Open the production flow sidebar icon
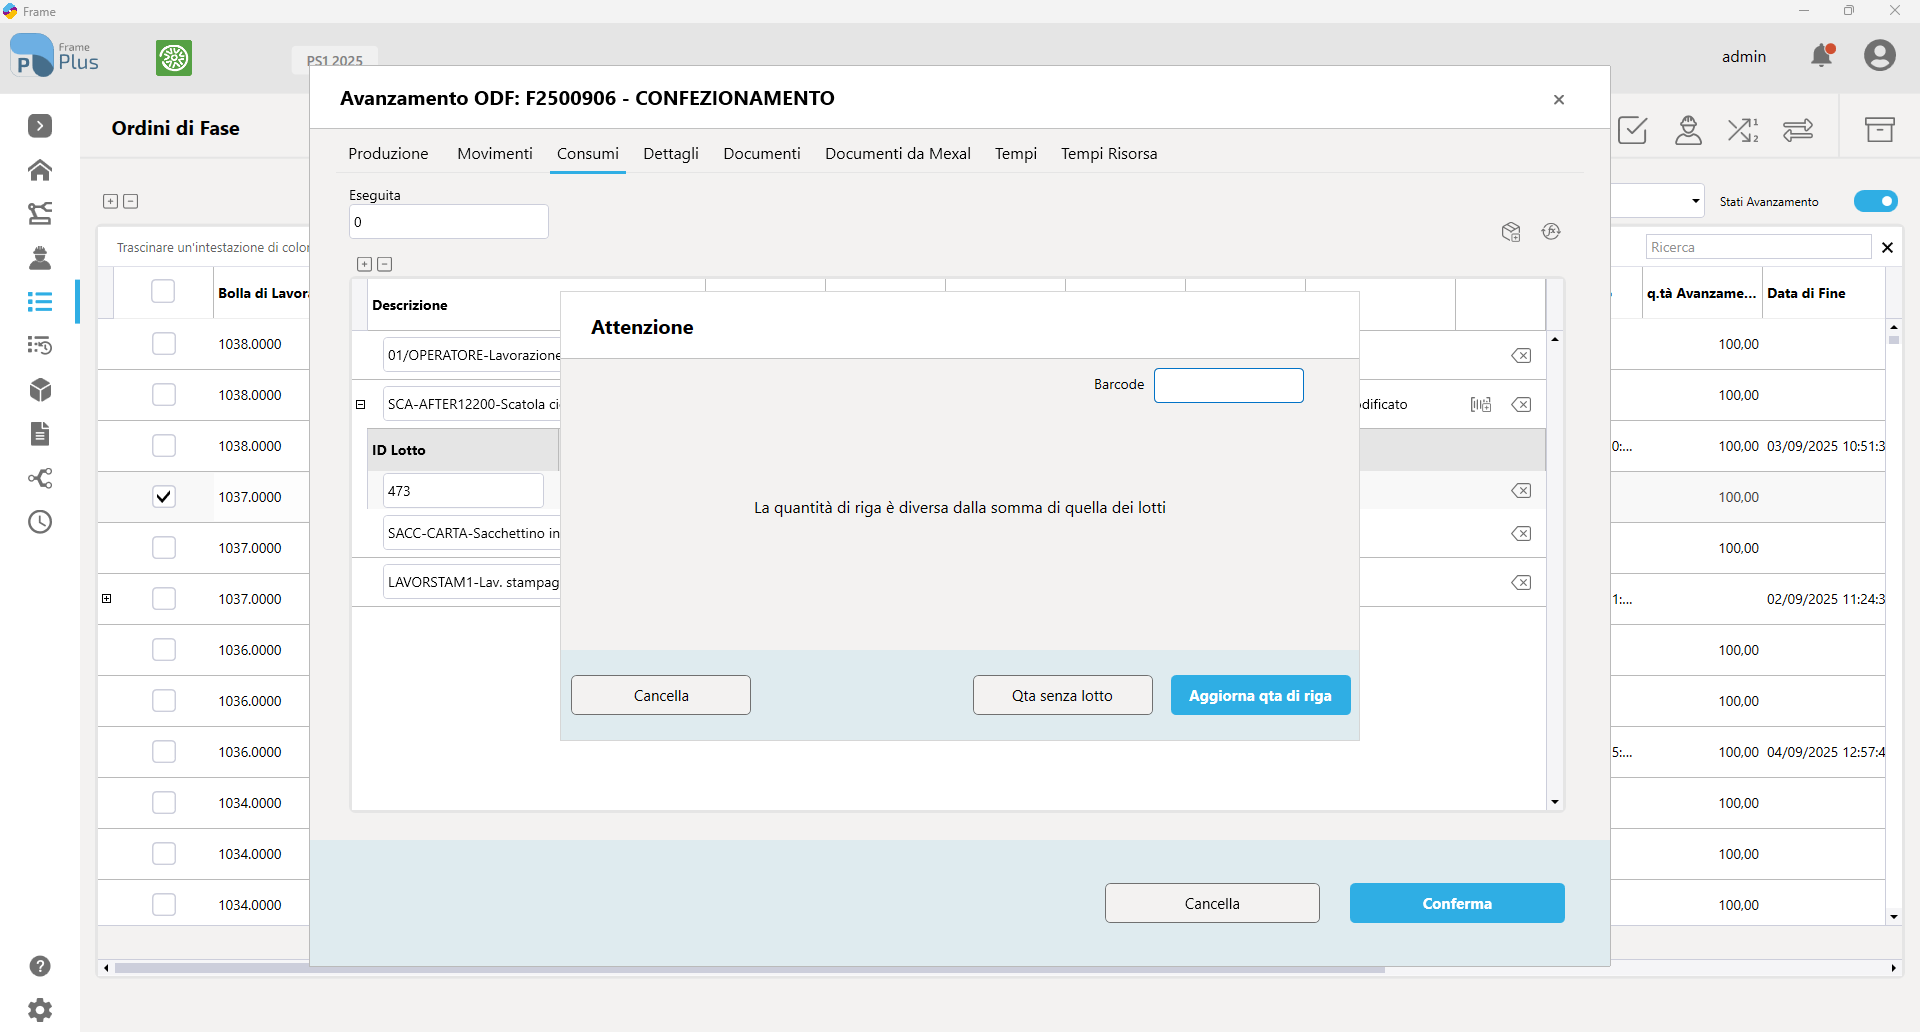Viewport: 1920px width, 1032px height. 40,214
